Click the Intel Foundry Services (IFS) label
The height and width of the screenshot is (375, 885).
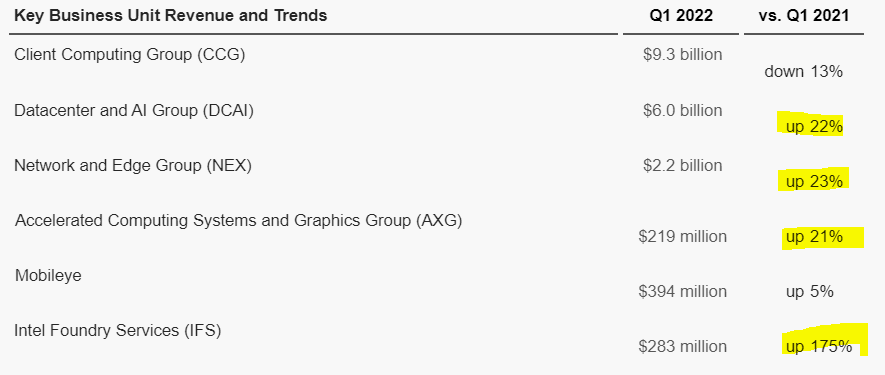[x=117, y=330]
